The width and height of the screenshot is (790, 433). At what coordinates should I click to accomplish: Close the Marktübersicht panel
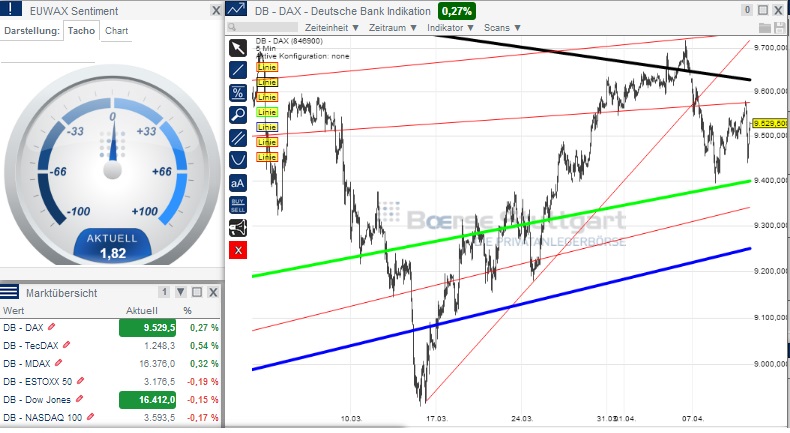[213, 292]
